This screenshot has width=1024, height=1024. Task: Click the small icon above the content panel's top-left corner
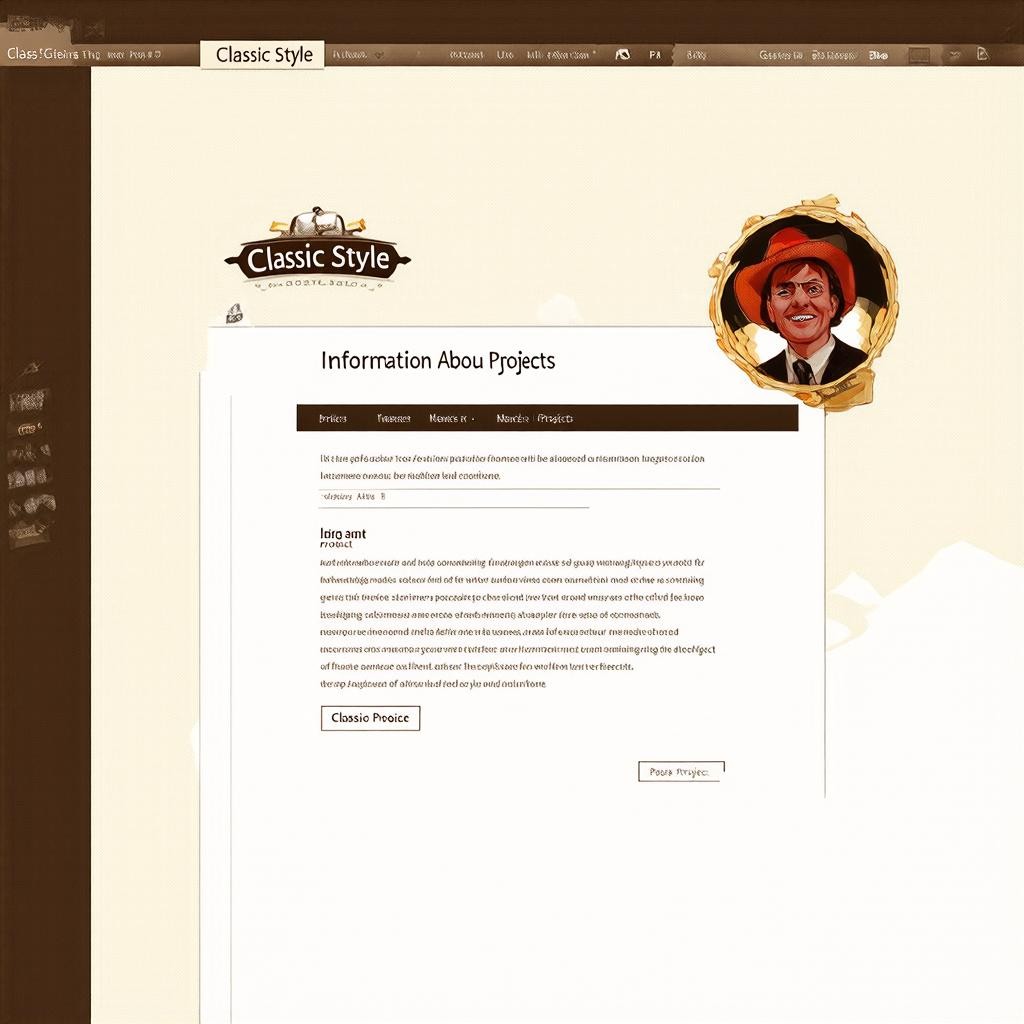pyautogui.click(x=234, y=313)
